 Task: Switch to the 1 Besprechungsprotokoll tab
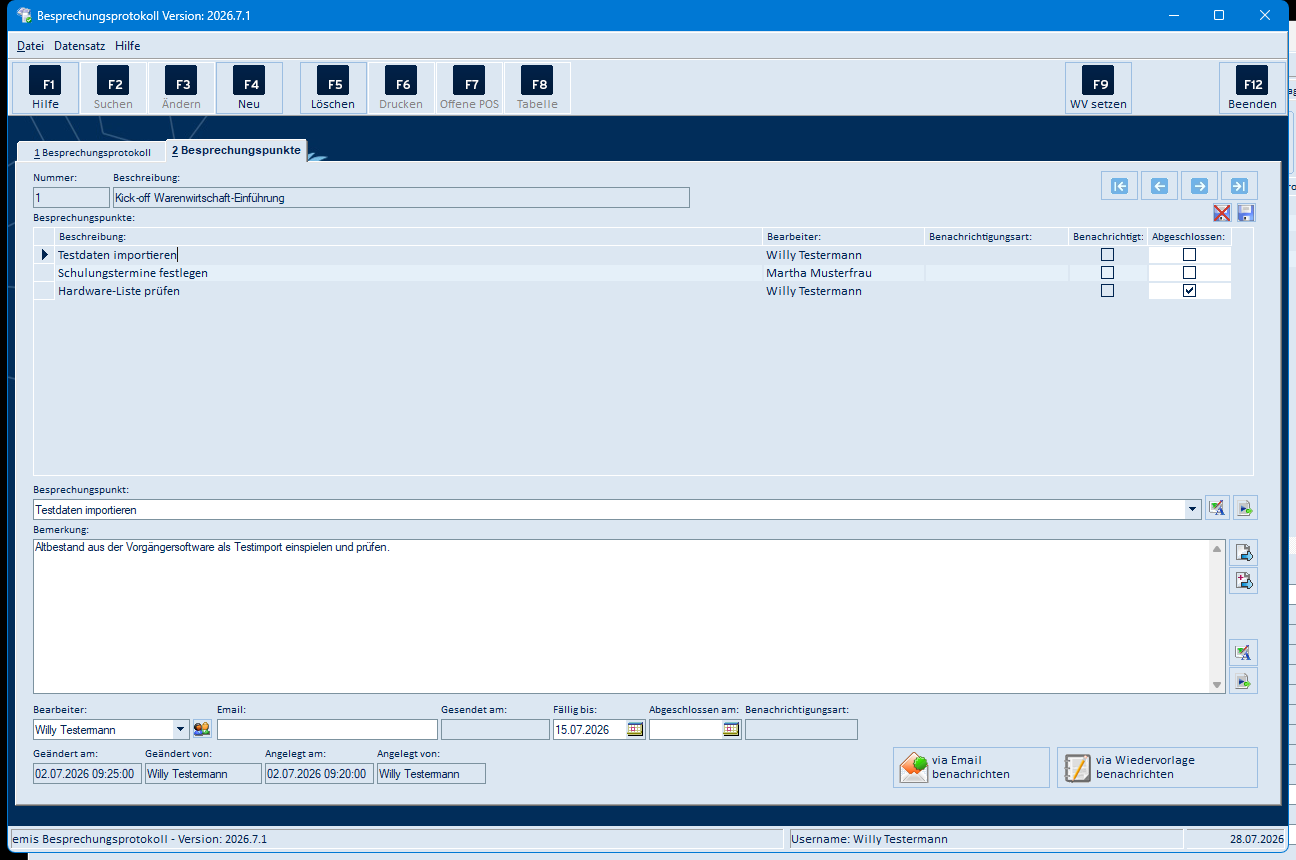tap(92, 153)
